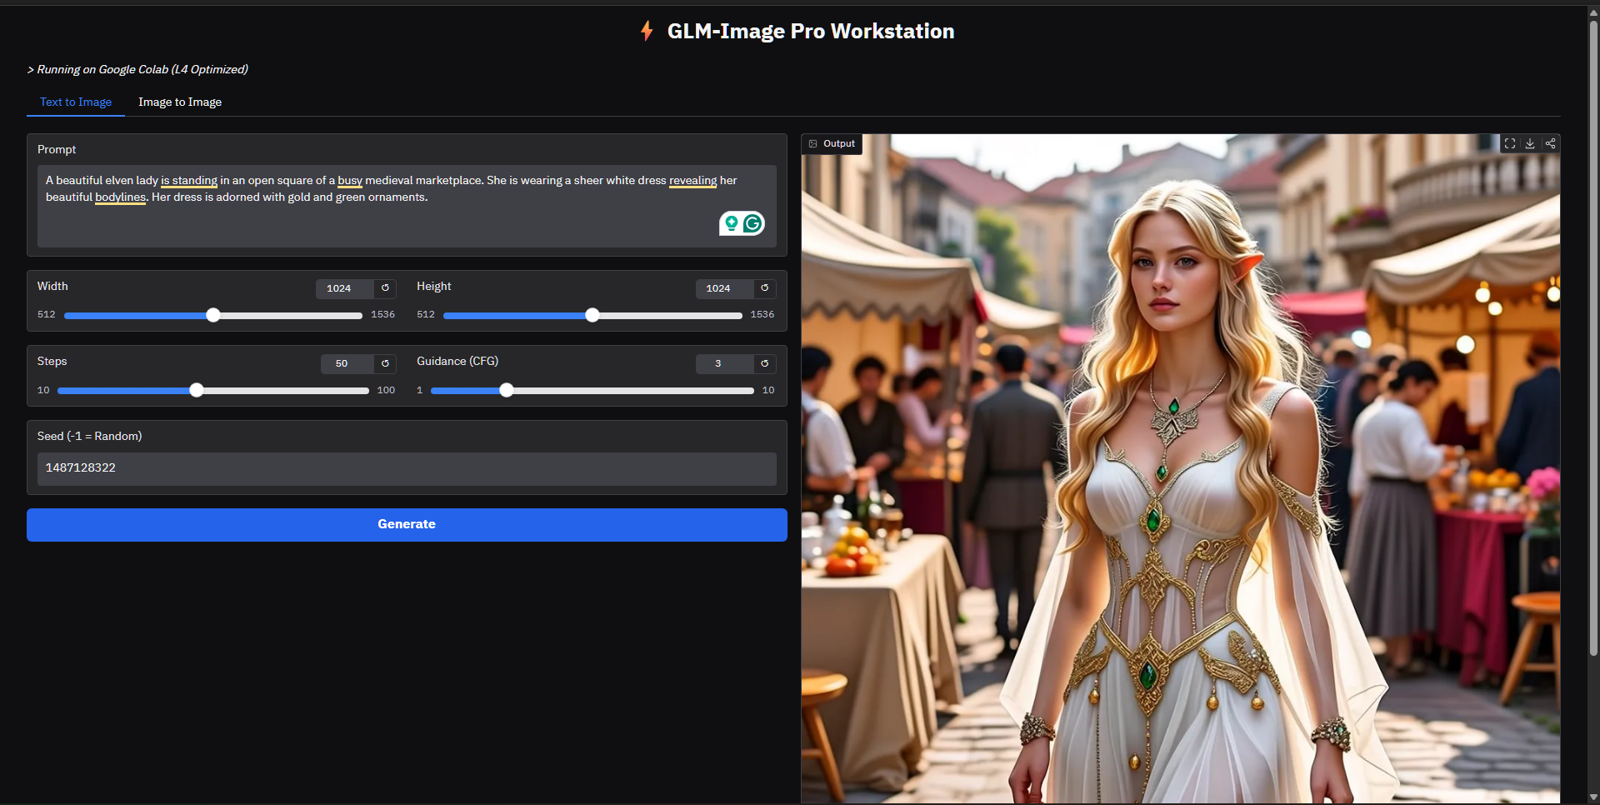The image size is (1600, 805).
Task: Click into the Prompt text area
Action: 407,206
